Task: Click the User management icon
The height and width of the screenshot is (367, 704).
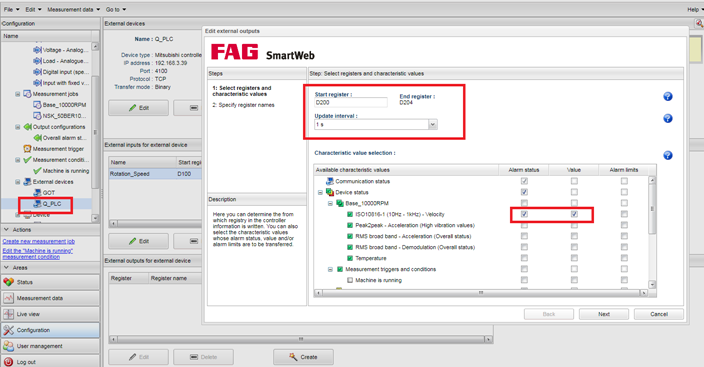Action: click(x=8, y=346)
